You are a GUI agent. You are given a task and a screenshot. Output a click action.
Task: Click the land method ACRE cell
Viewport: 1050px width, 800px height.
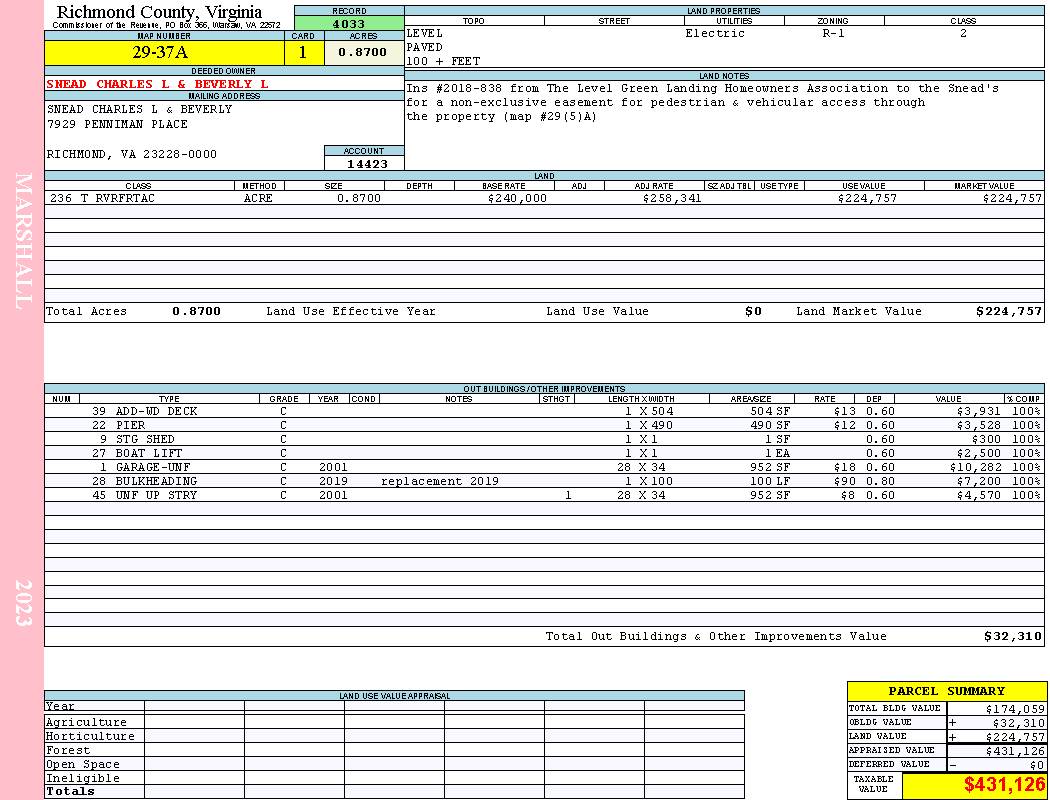click(258, 198)
